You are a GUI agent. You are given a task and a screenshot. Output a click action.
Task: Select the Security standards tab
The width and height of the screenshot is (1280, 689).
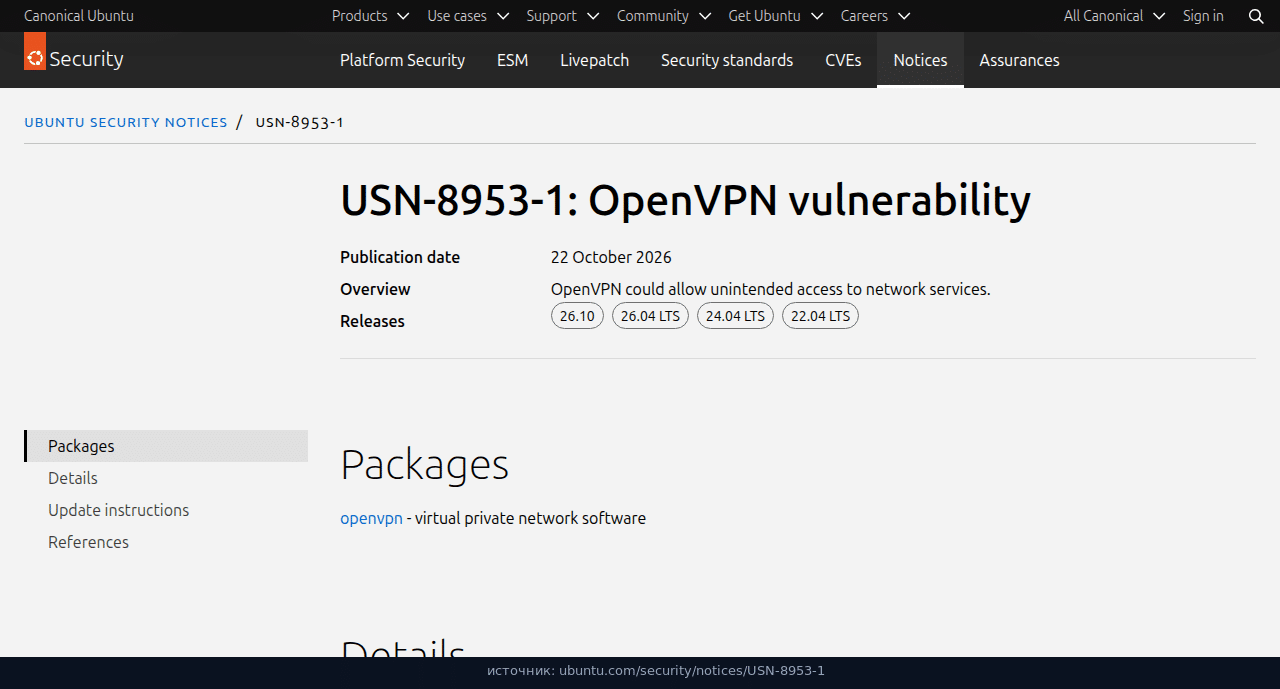pos(727,60)
